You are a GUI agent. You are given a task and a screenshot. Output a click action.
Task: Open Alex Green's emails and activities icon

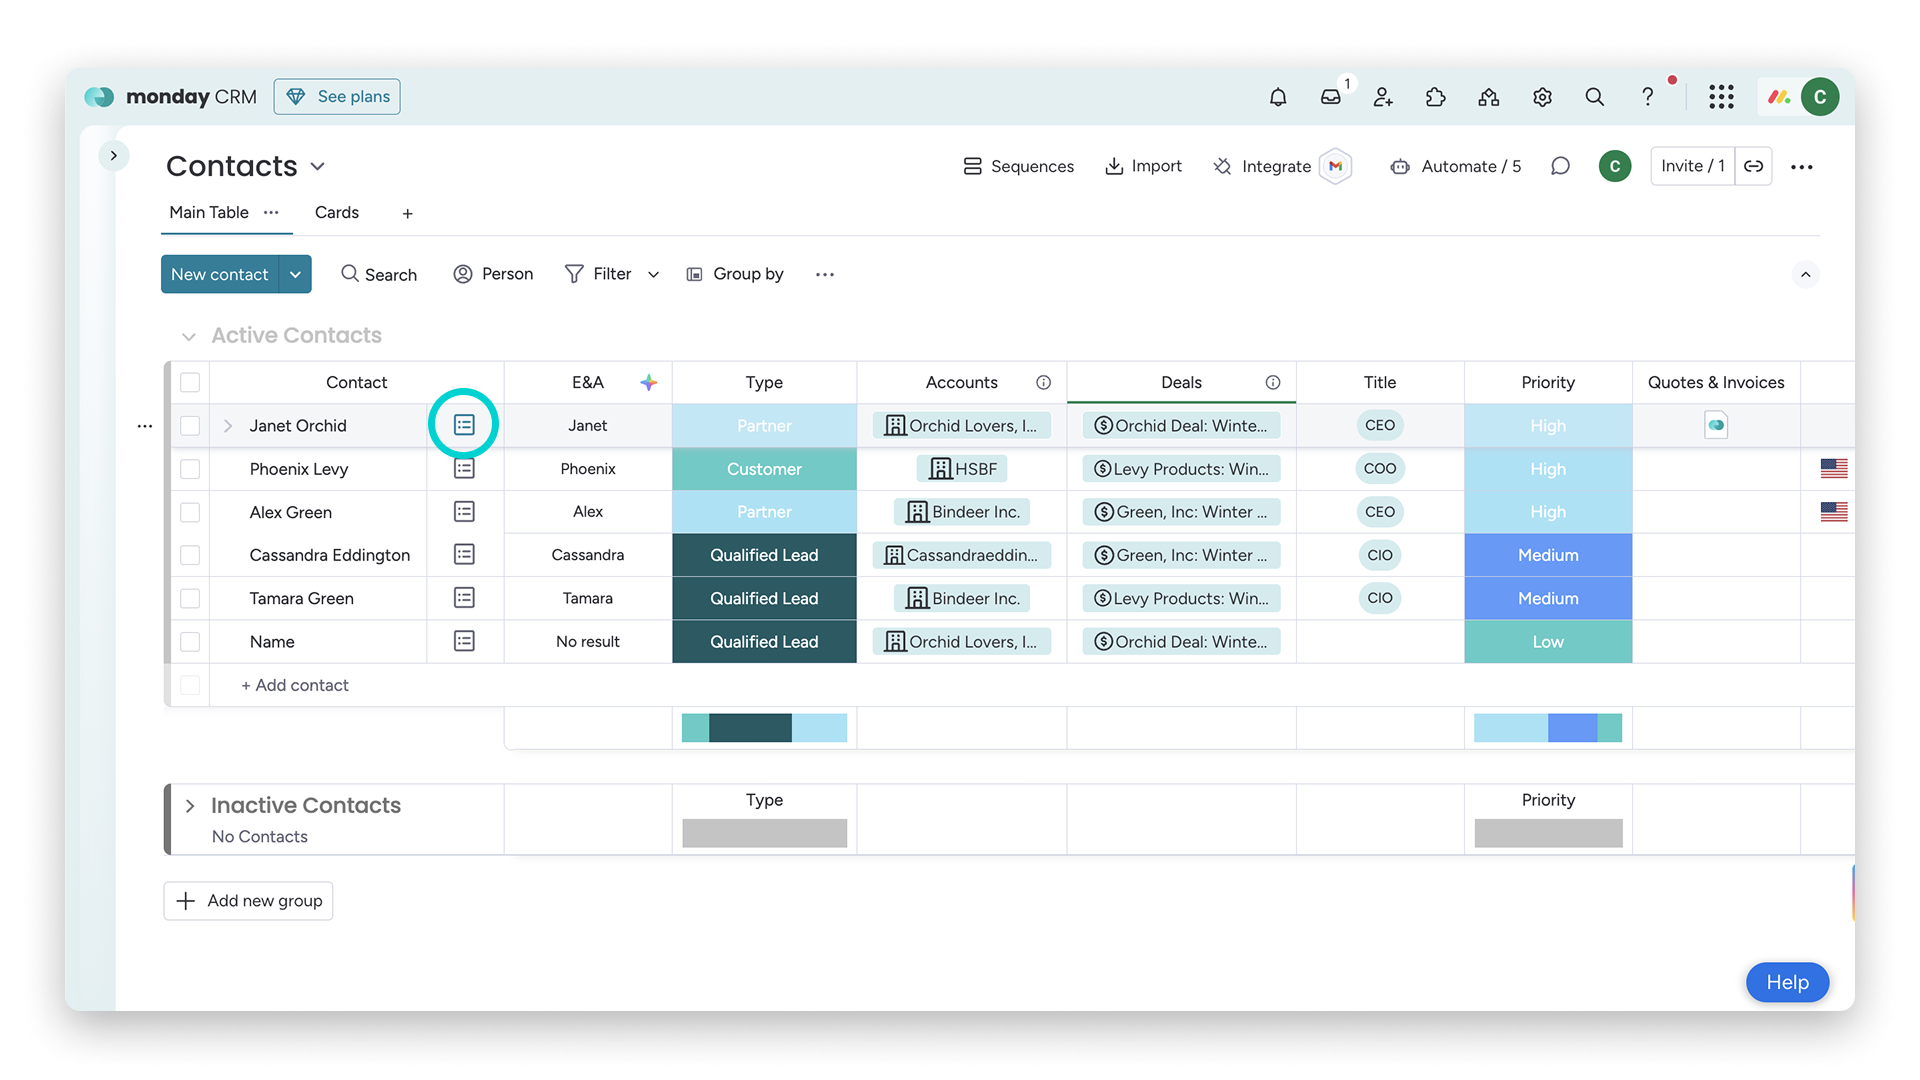[464, 512]
